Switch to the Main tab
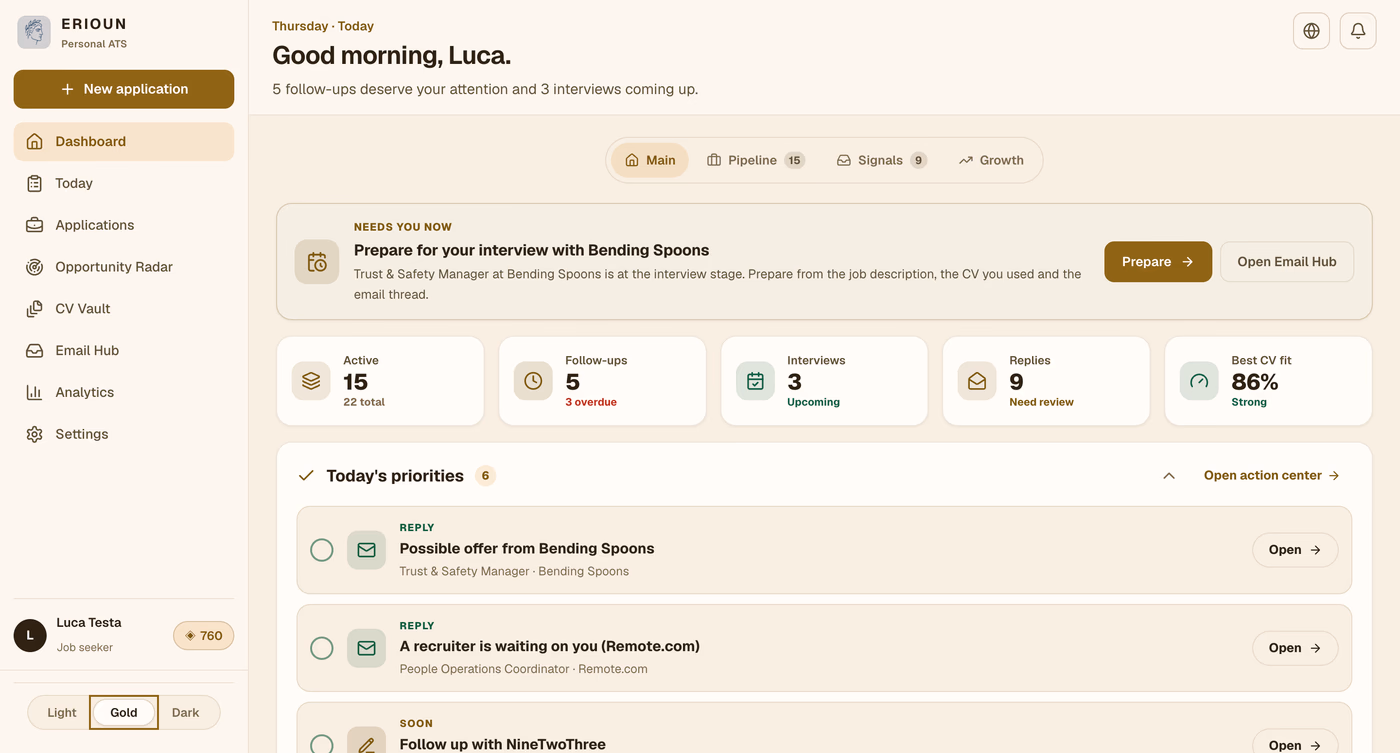This screenshot has height=753, width=1400. click(x=650, y=160)
